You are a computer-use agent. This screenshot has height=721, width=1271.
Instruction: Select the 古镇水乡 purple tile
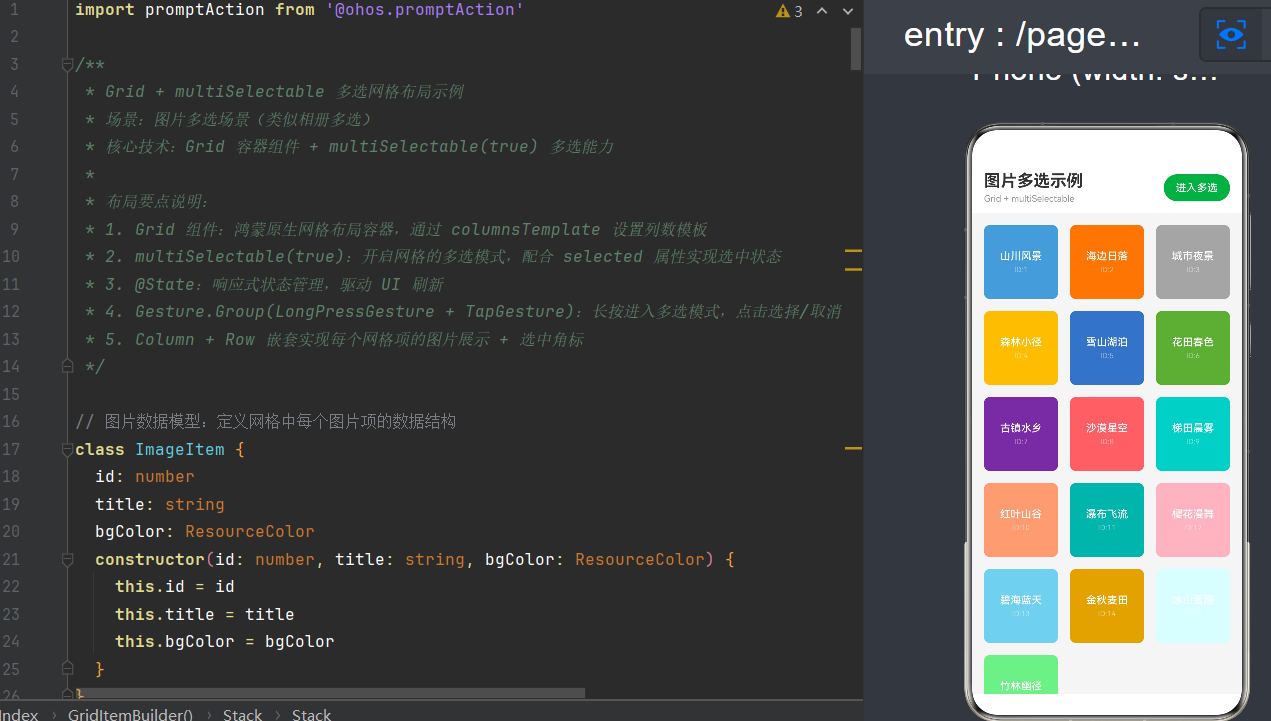pyautogui.click(x=1021, y=434)
